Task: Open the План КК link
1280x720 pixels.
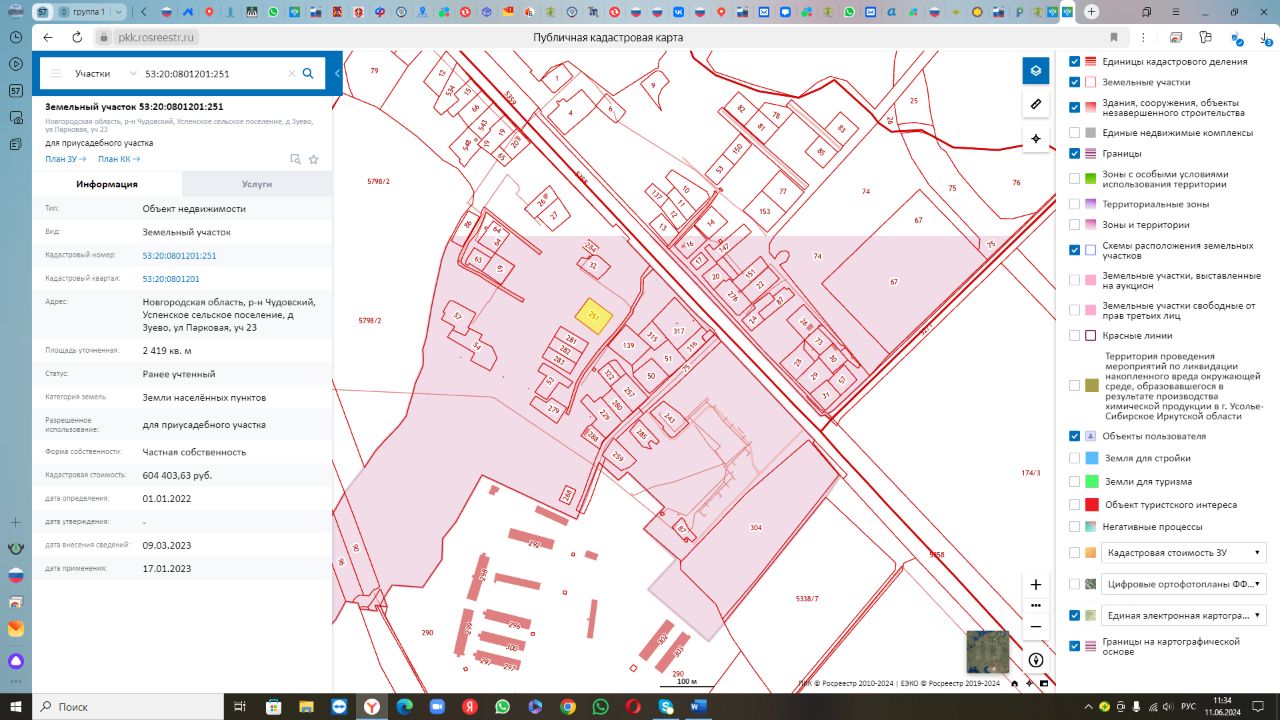Action: (119, 159)
